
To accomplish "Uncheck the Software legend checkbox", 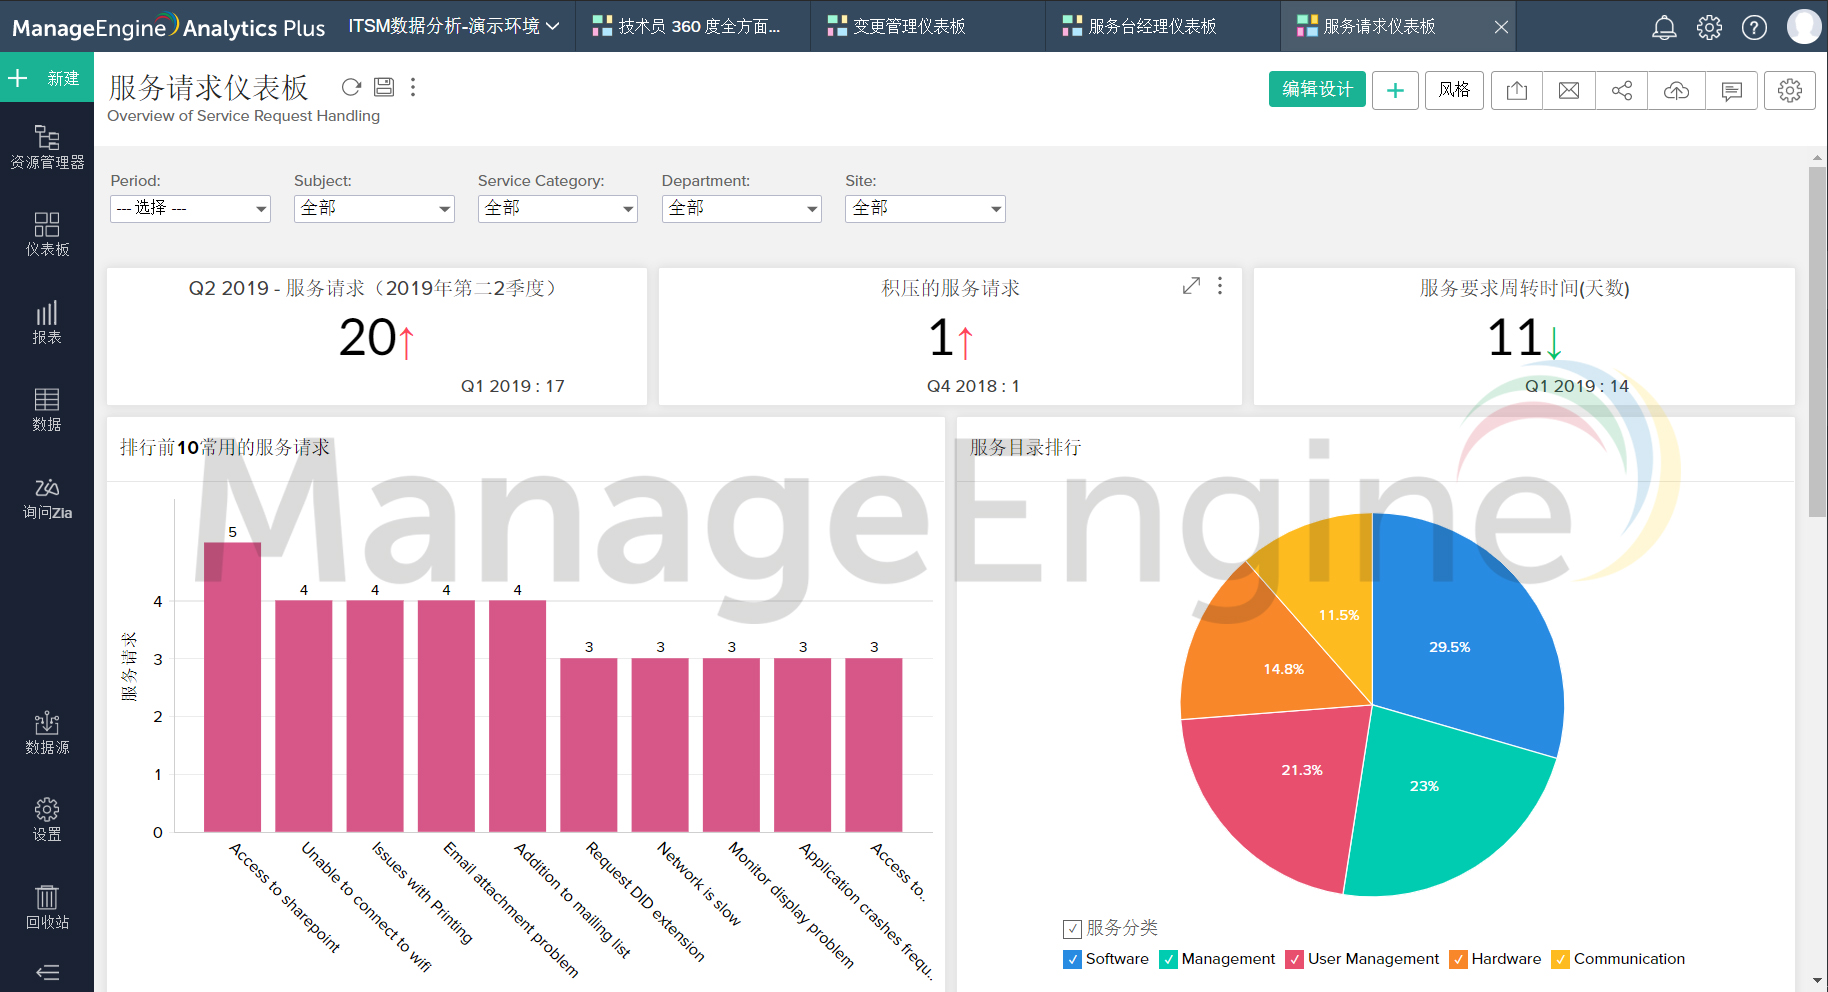I will click(1072, 959).
